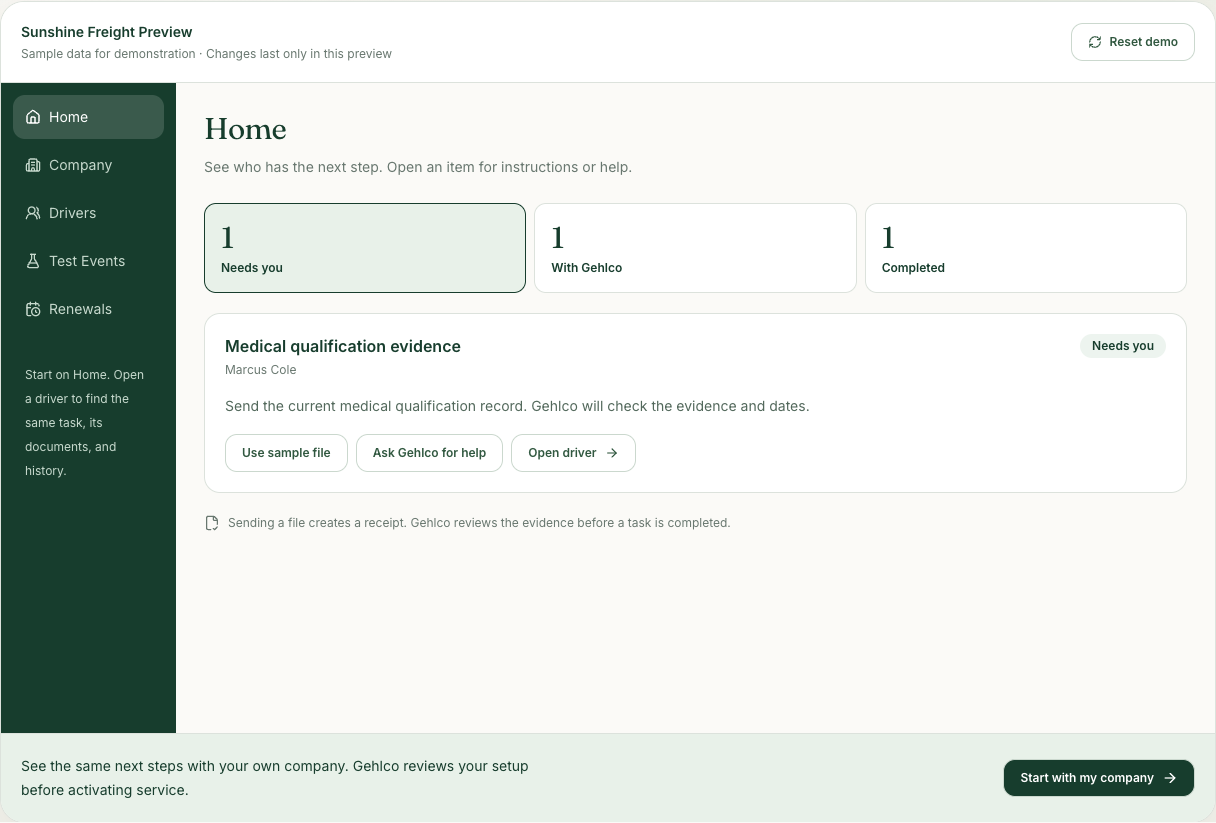Viewport: 1216px width, 823px height.
Task: Click the Home house icon in sidebar
Action: coord(33,117)
